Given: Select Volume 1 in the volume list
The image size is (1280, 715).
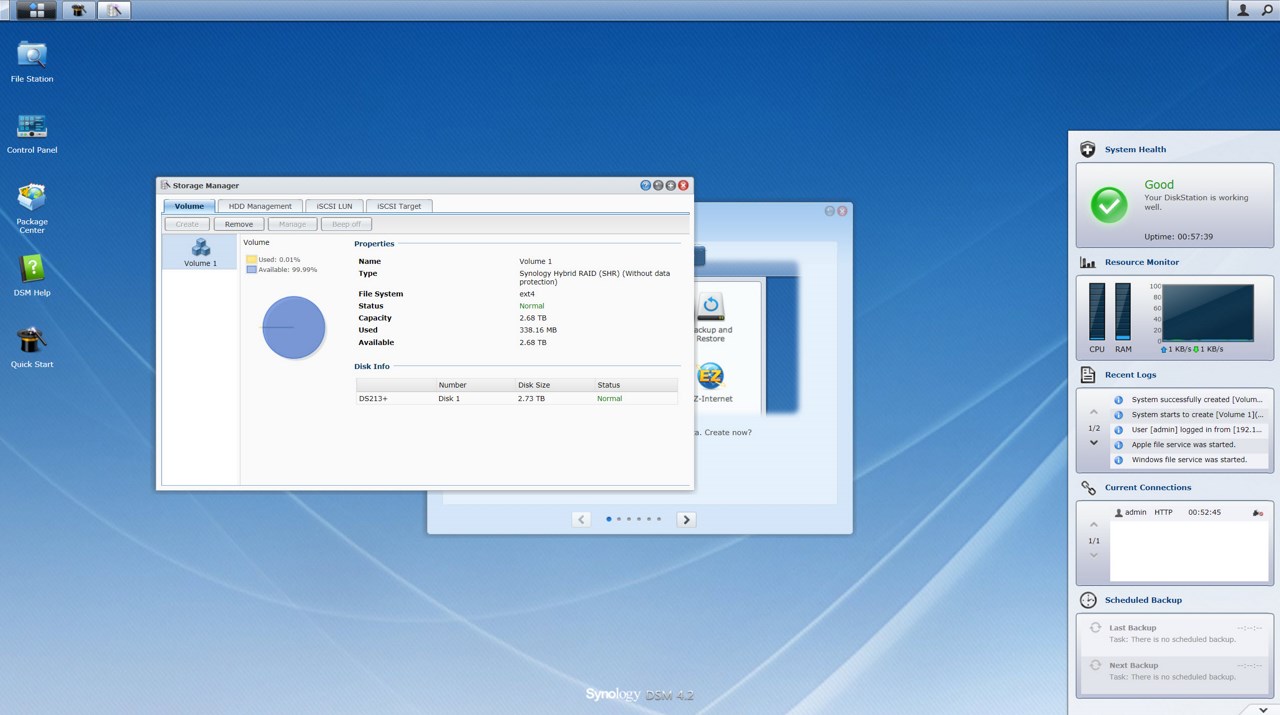Looking at the screenshot, I should point(200,252).
